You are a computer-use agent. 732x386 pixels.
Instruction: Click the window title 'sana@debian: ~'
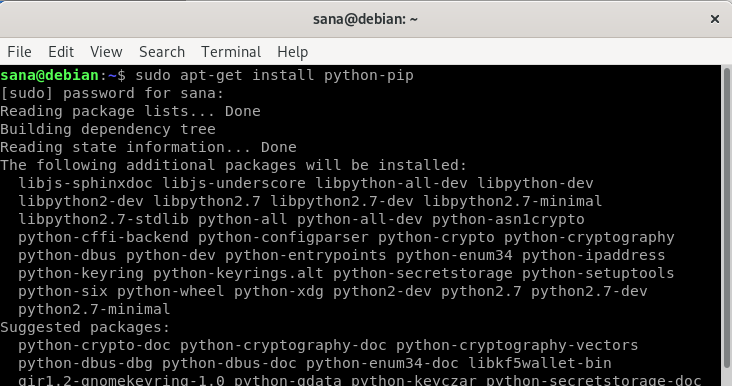pyautogui.click(x=366, y=19)
